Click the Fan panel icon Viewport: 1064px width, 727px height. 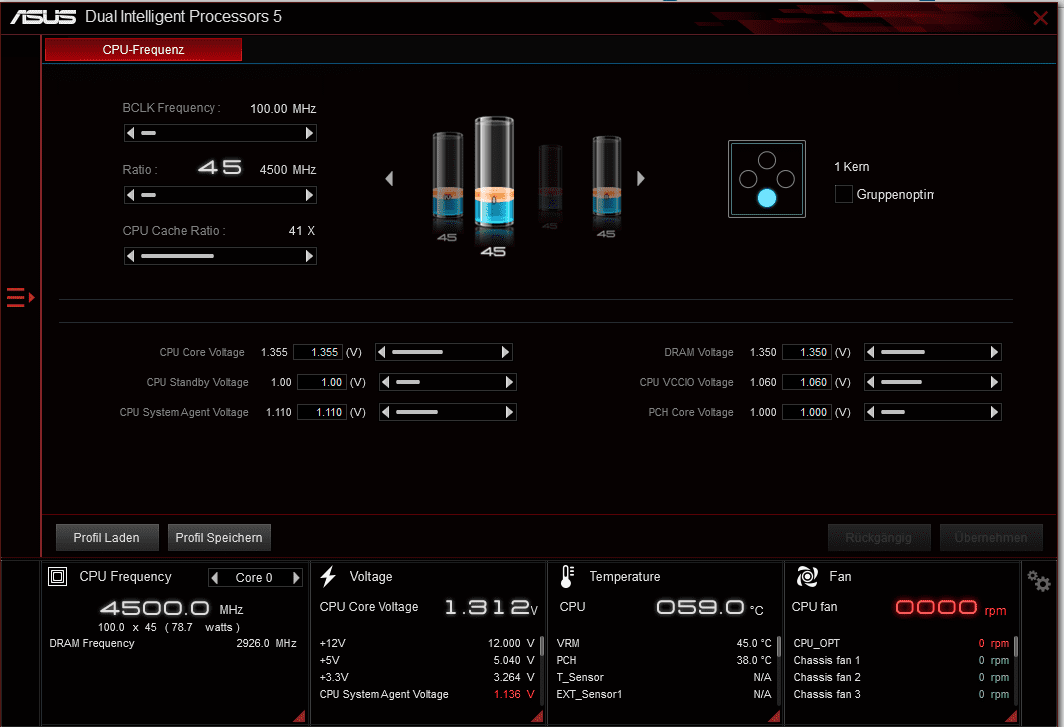[x=807, y=576]
